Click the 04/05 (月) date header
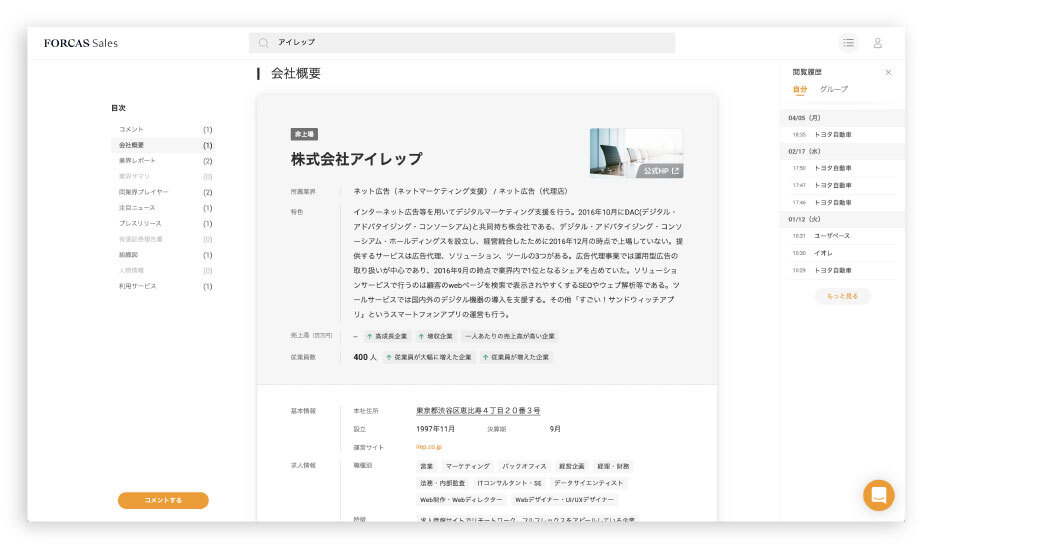The width and height of the screenshot is (1040, 557). click(x=842, y=118)
